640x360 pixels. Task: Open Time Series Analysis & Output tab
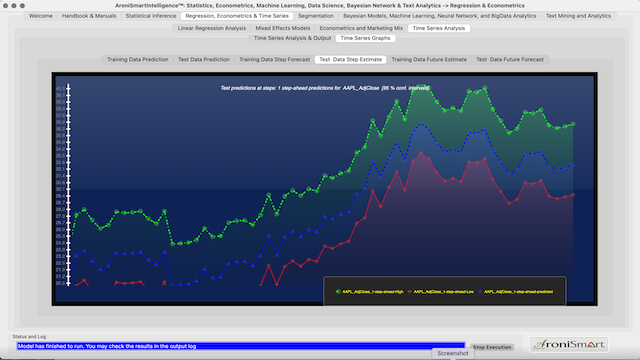click(x=292, y=38)
